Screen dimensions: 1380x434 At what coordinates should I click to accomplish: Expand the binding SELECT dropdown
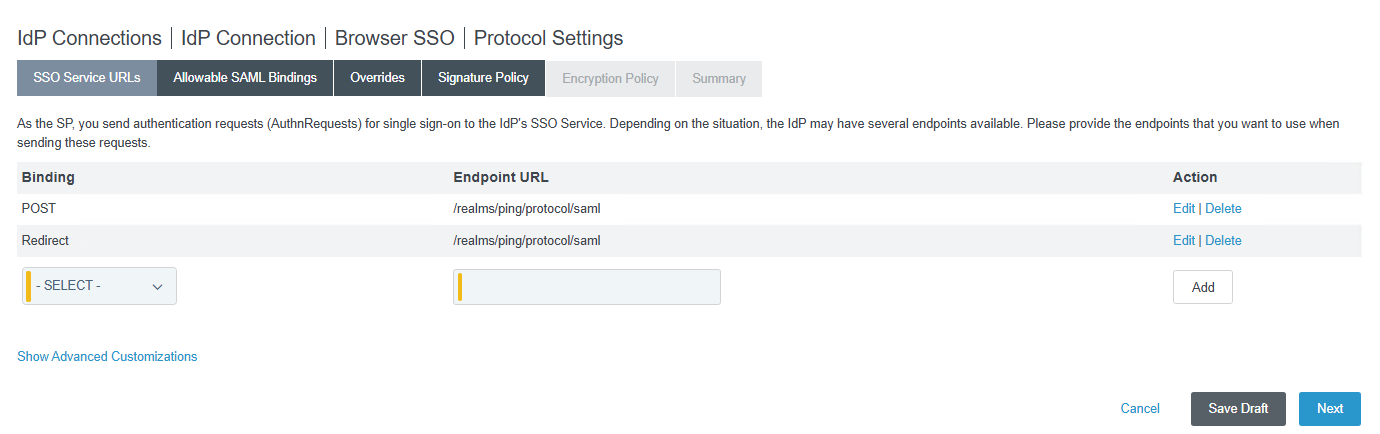(99, 286)
